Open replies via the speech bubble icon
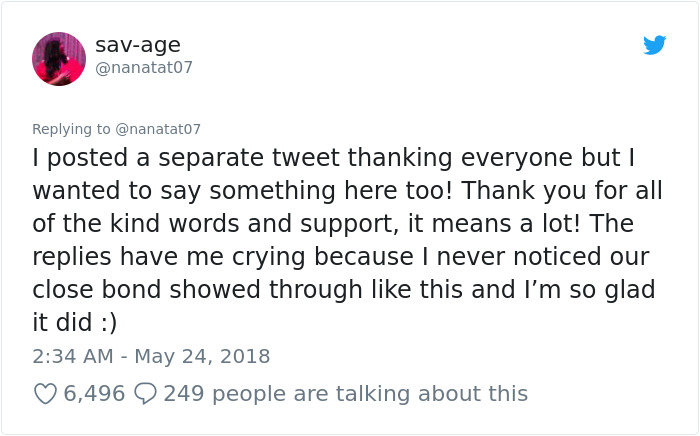 click(x=145, y=394)
